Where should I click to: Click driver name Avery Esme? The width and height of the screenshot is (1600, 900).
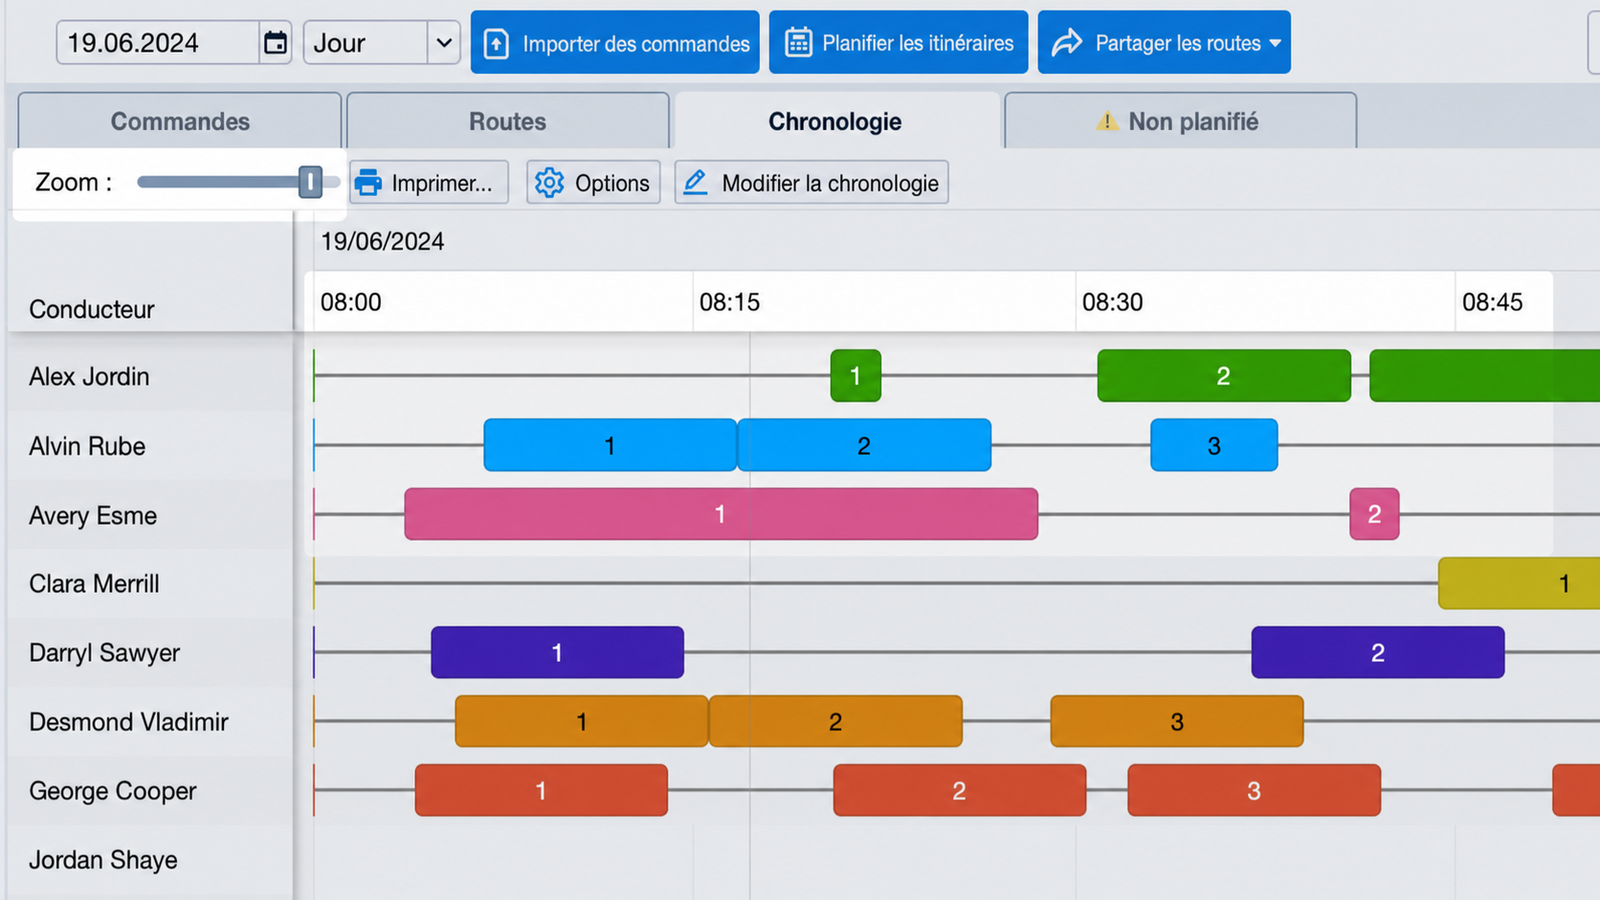[x=93, y=516]
